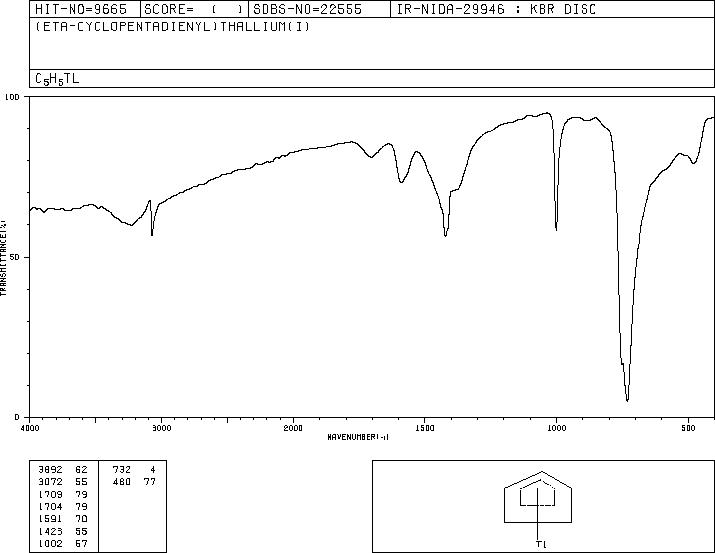Viewport: 715px width, 553px height.
Task: Click the small peak near 1591 wavenumber
Action: tap(401, 181)
